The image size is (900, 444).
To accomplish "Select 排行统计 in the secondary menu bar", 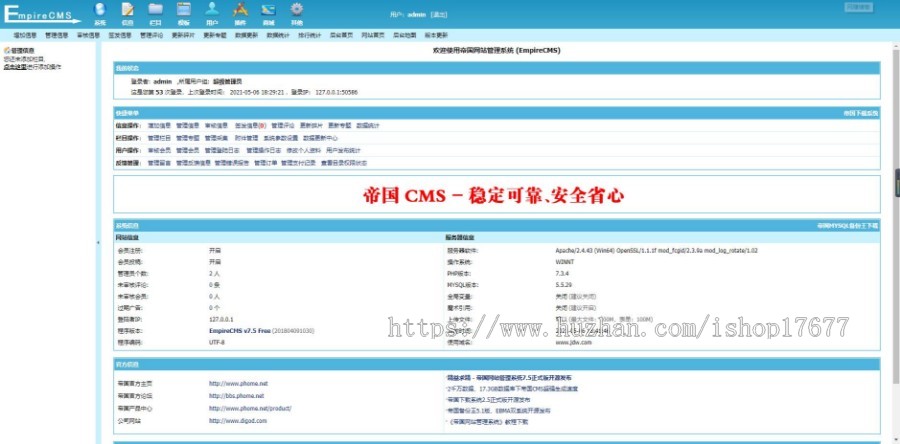I will 309,36.
